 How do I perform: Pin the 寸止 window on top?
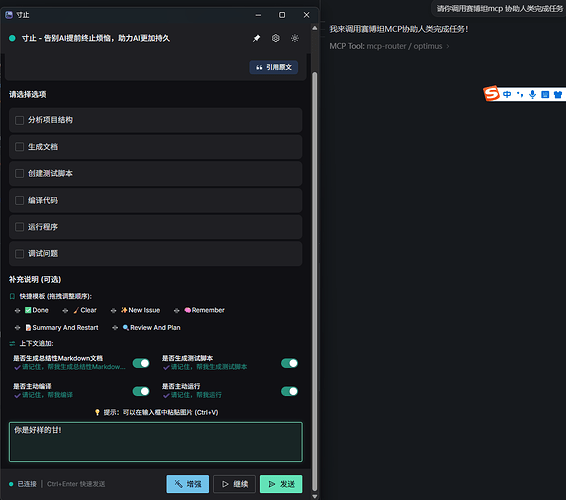click(256, 38)
